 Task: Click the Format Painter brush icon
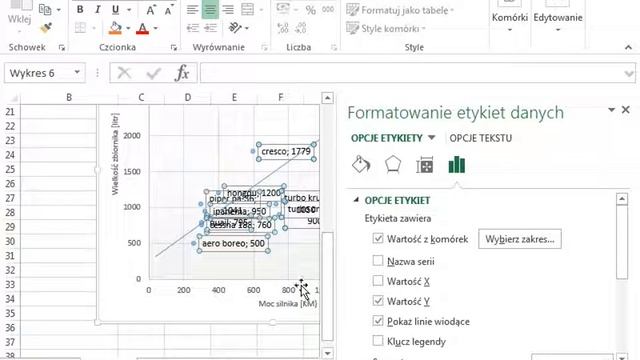(x=46, y=28)
